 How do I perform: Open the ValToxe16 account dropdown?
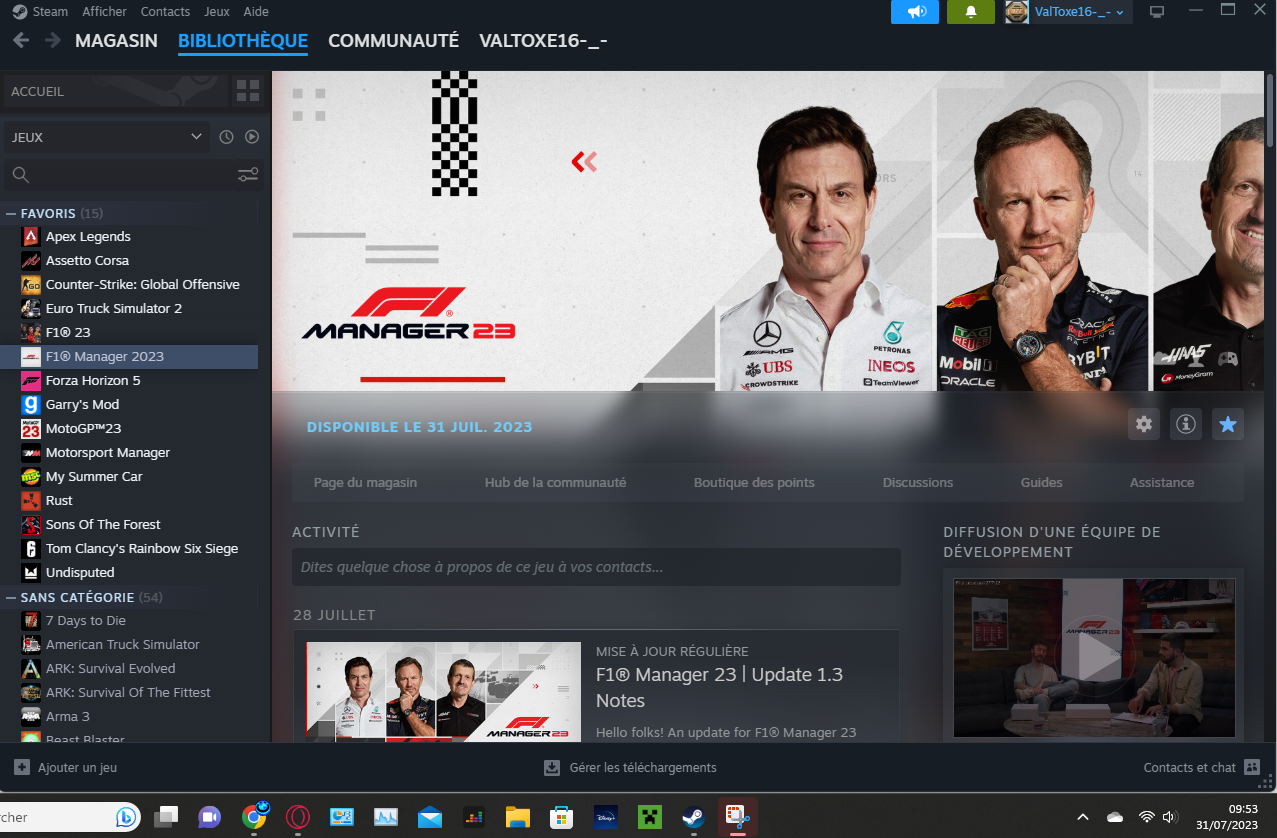pyautogui.click(x=1079, y=12)
